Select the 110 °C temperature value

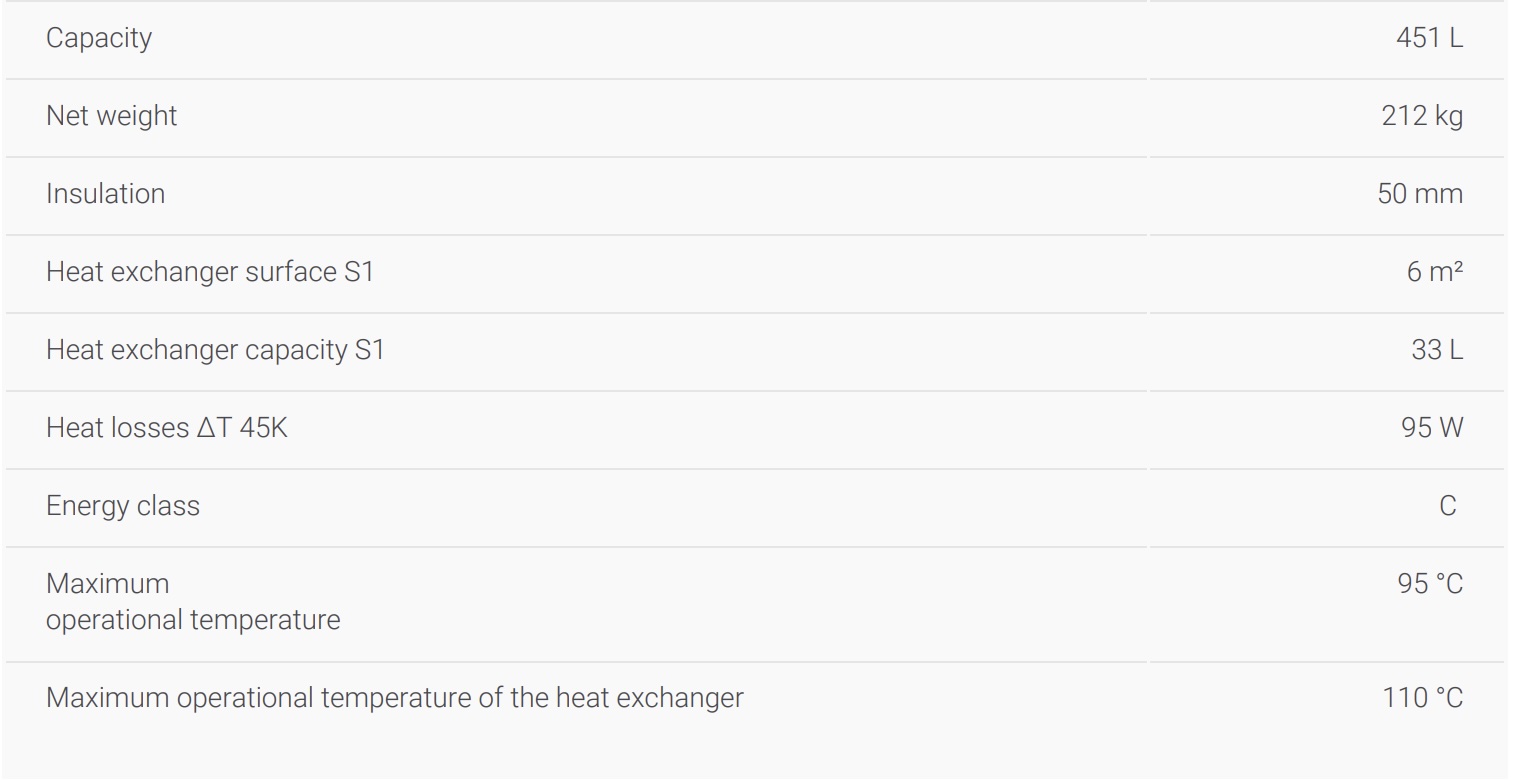tap(1423, 698)
